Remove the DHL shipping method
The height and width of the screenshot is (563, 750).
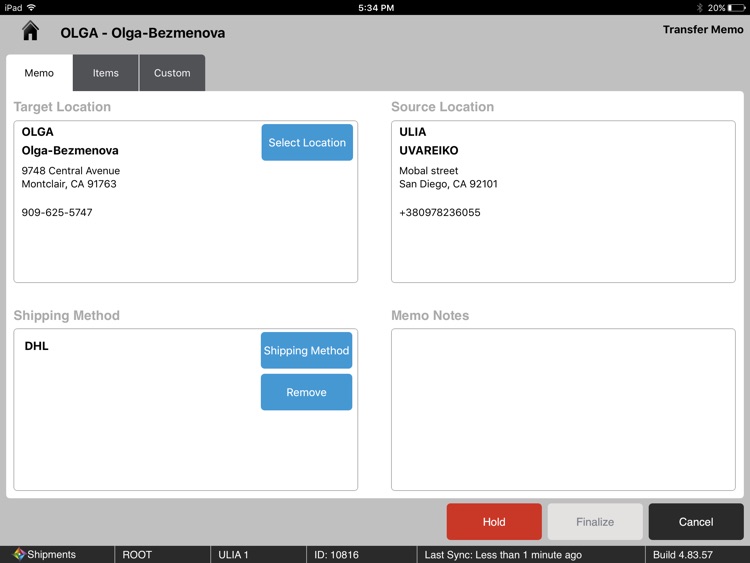point(307,392)
